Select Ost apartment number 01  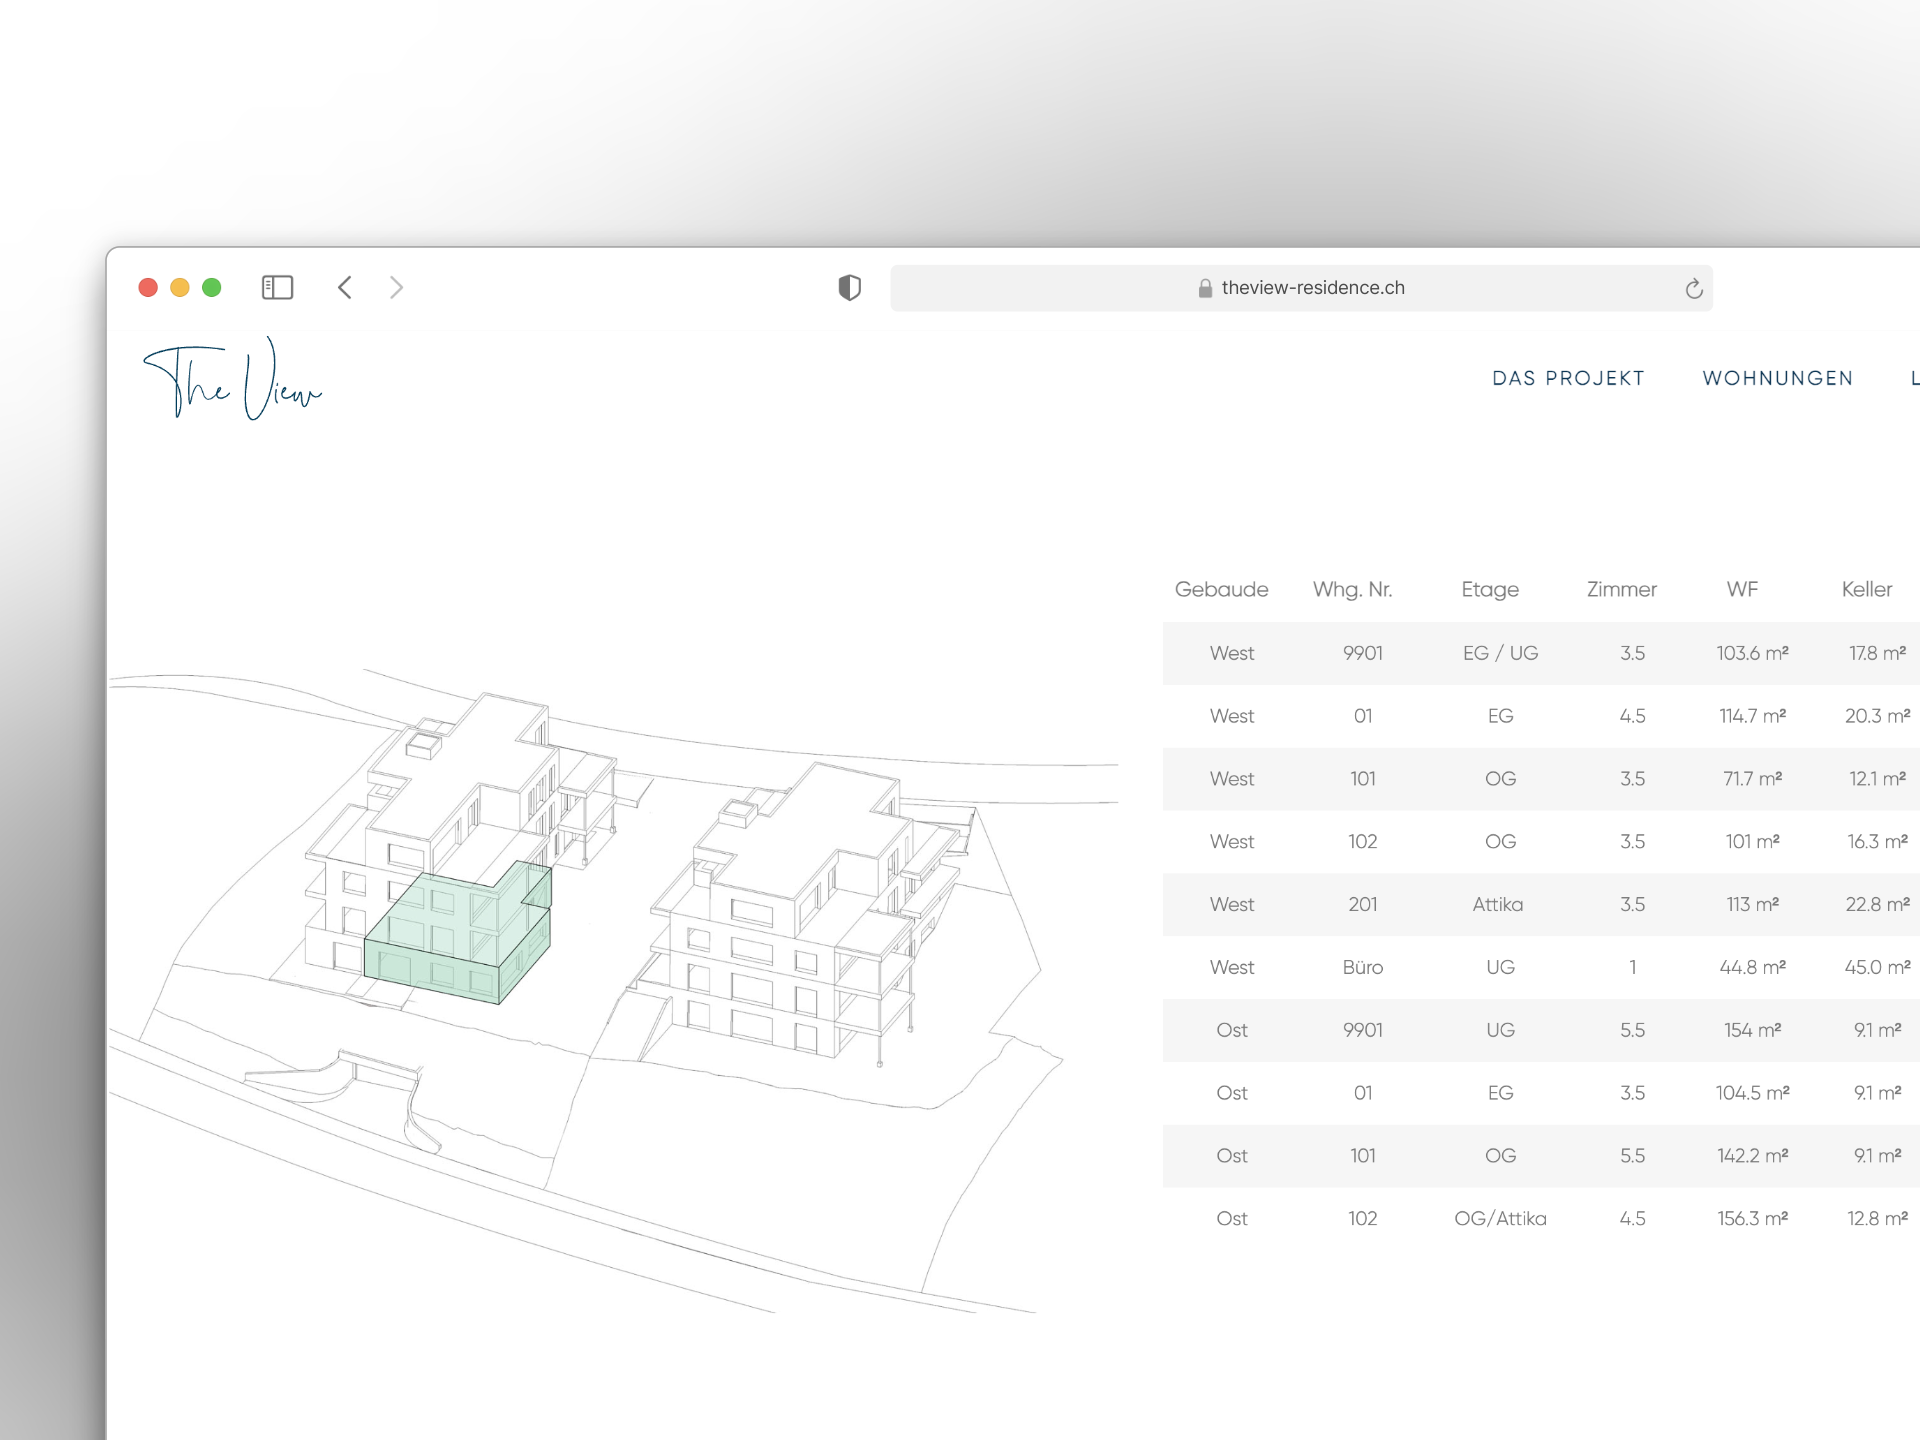pyautogui.click(x=1363, y=1094)
